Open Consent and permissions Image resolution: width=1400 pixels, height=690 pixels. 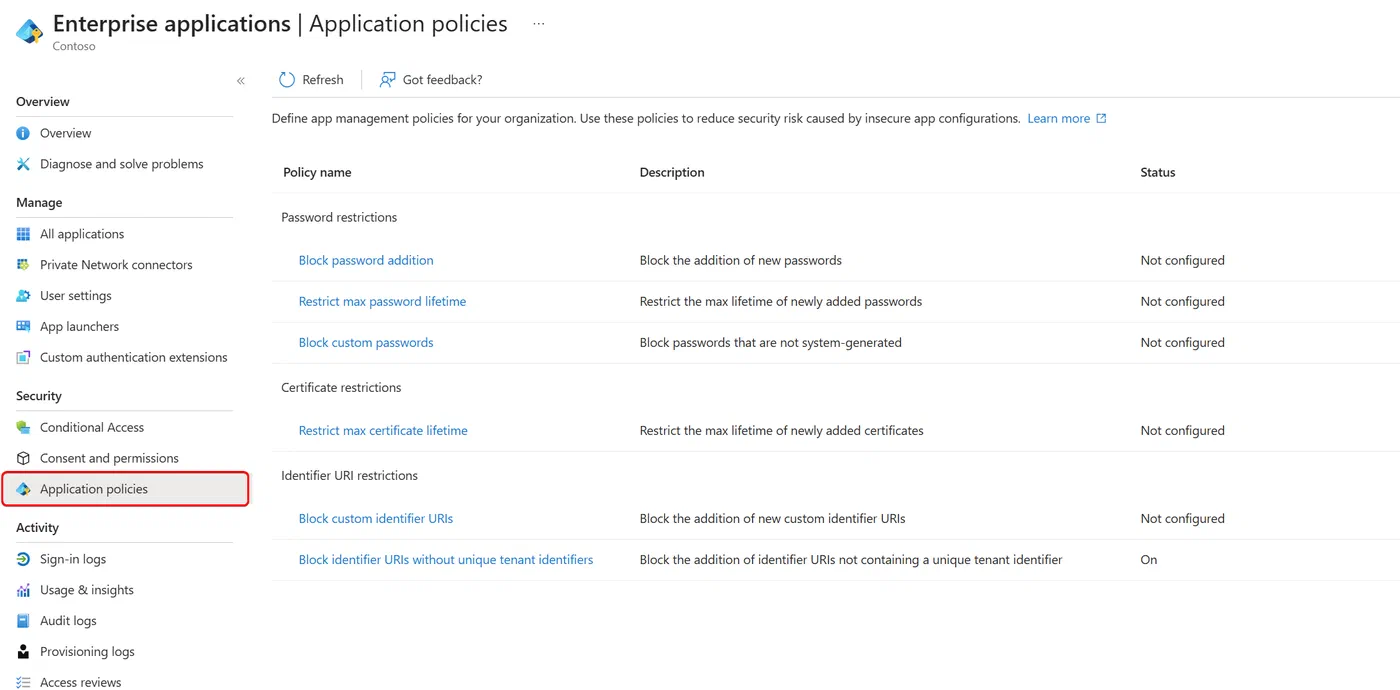click(109, 458)
